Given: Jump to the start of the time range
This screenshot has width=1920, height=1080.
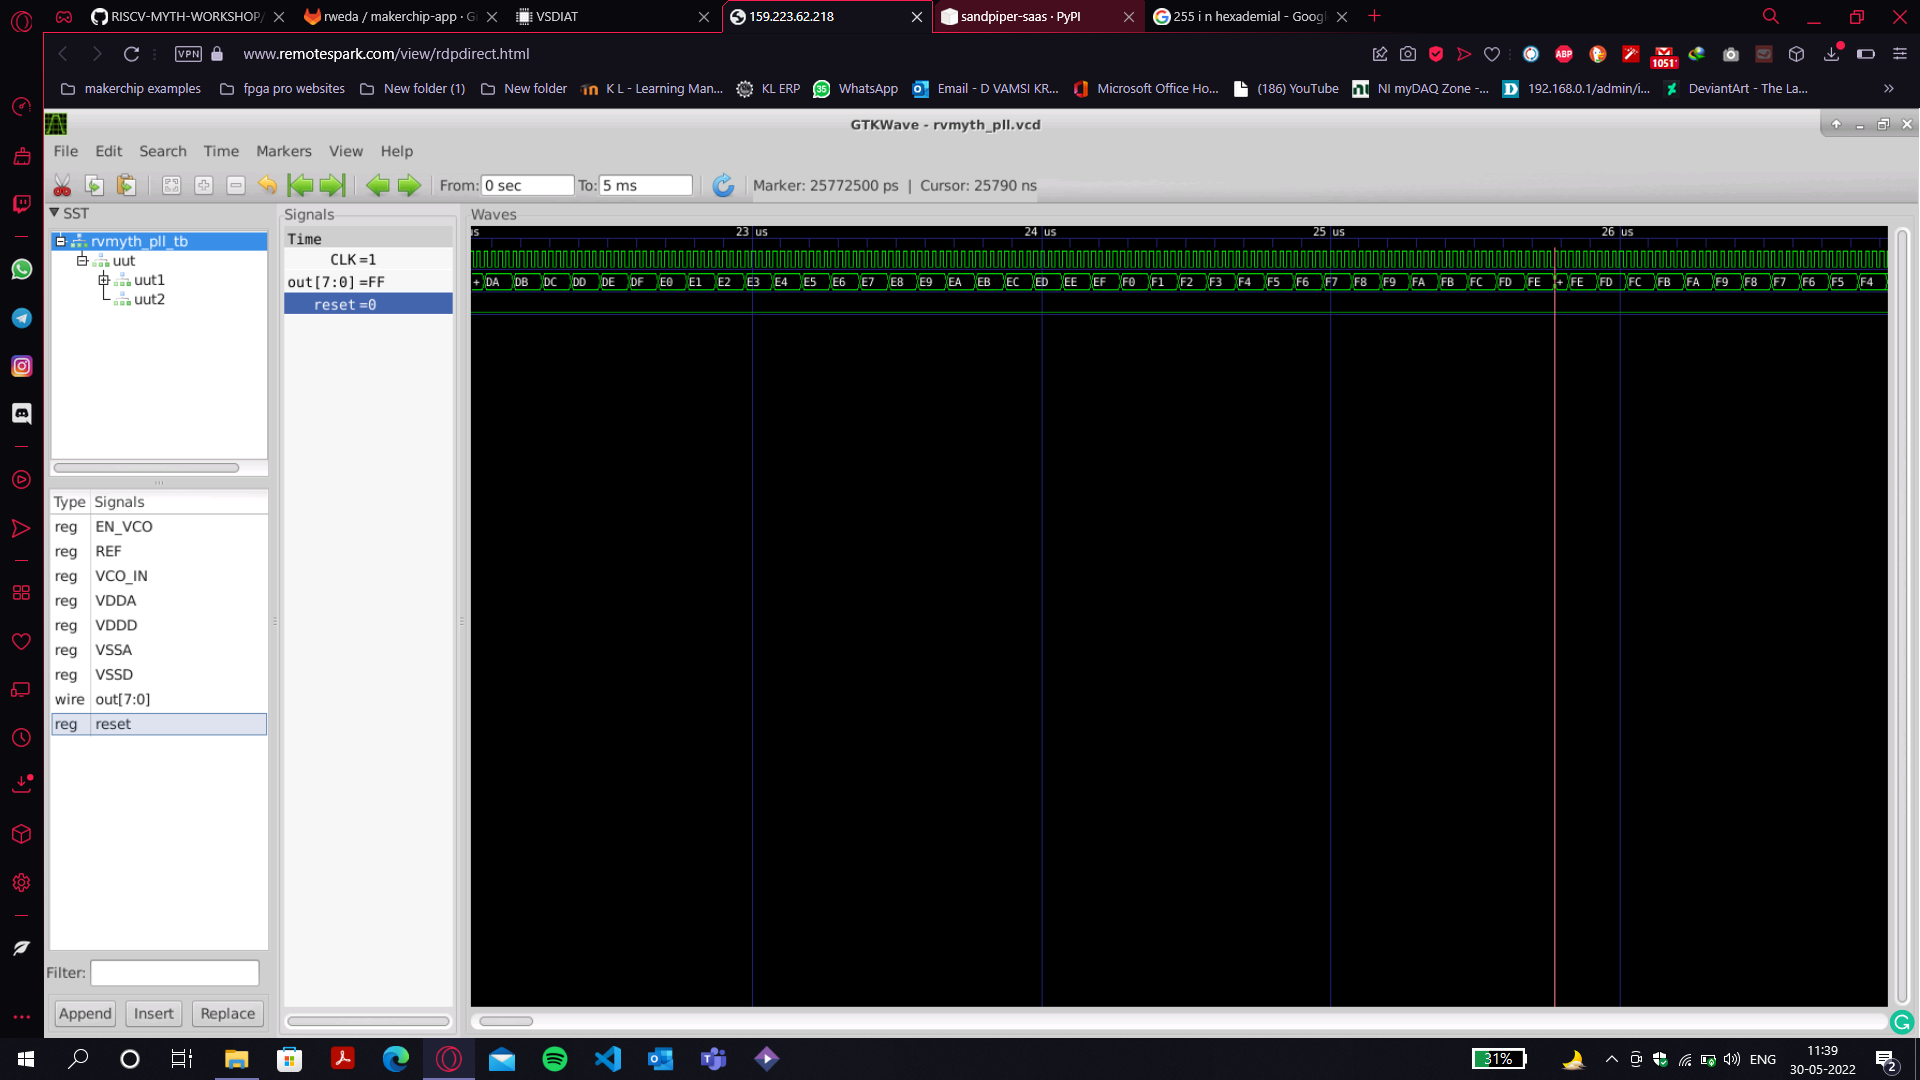Looking at the screenshot, I should coord(299,186).
